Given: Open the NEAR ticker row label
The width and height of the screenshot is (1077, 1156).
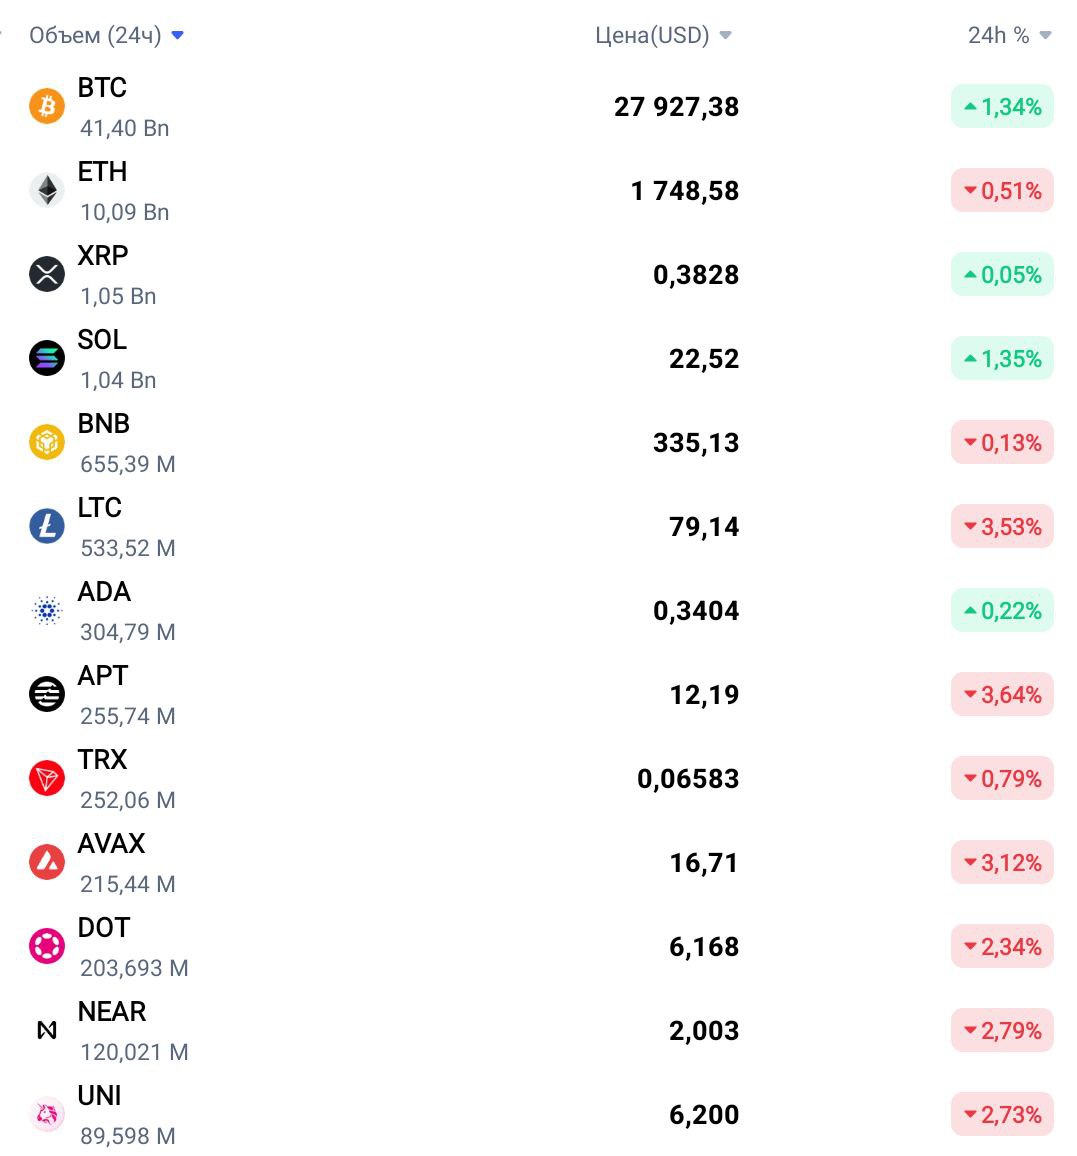Looking at the screenshot, I should pos(111,1012).
